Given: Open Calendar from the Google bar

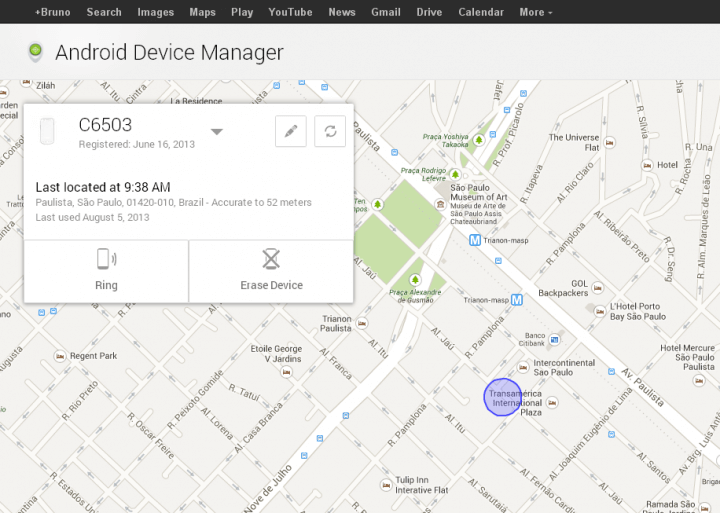Looking at the screenshot, I should [480, 12].
